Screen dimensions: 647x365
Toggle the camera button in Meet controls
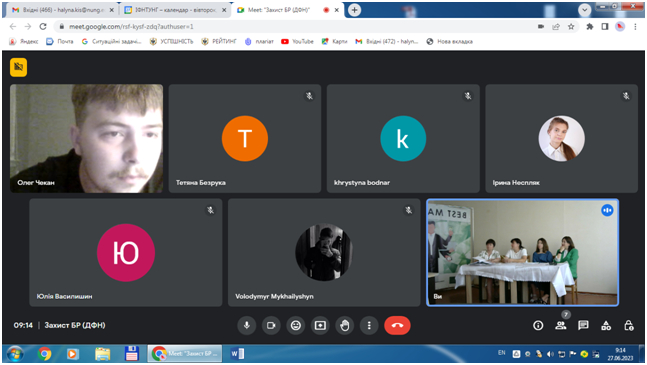(271, 325)
